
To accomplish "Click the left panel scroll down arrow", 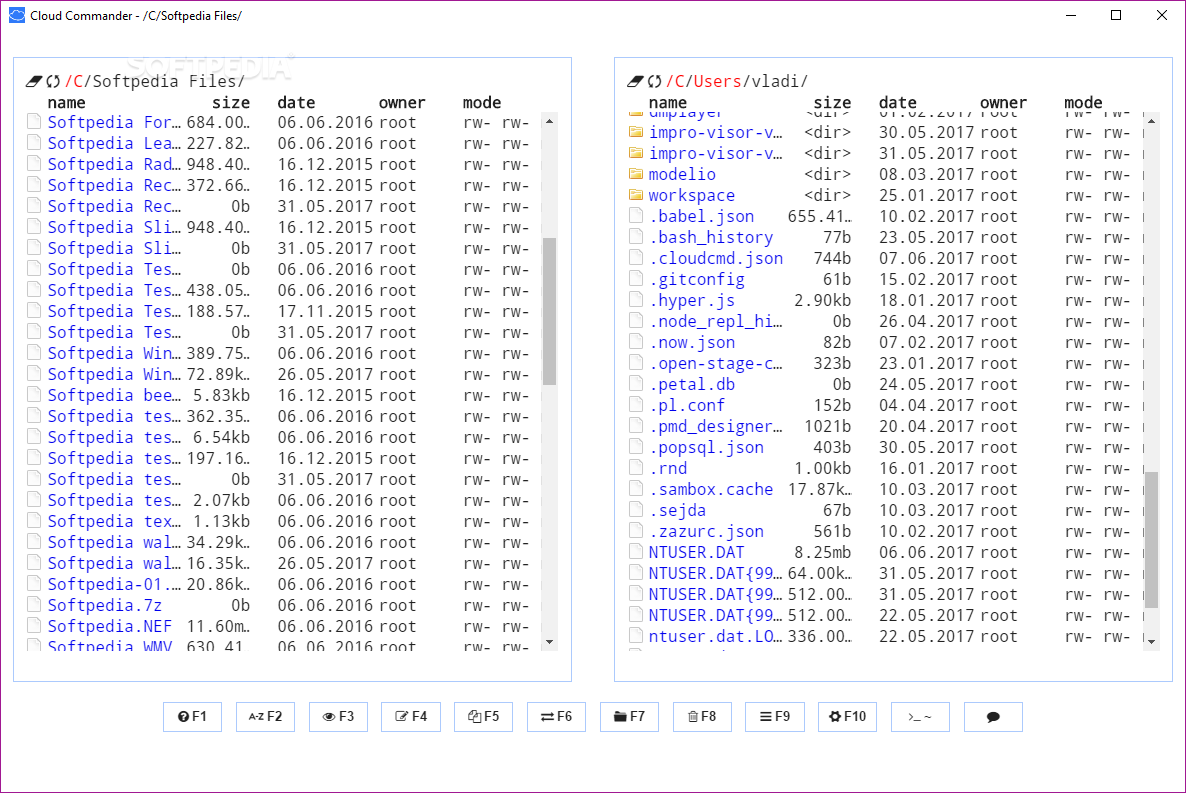I will [550, 642].
